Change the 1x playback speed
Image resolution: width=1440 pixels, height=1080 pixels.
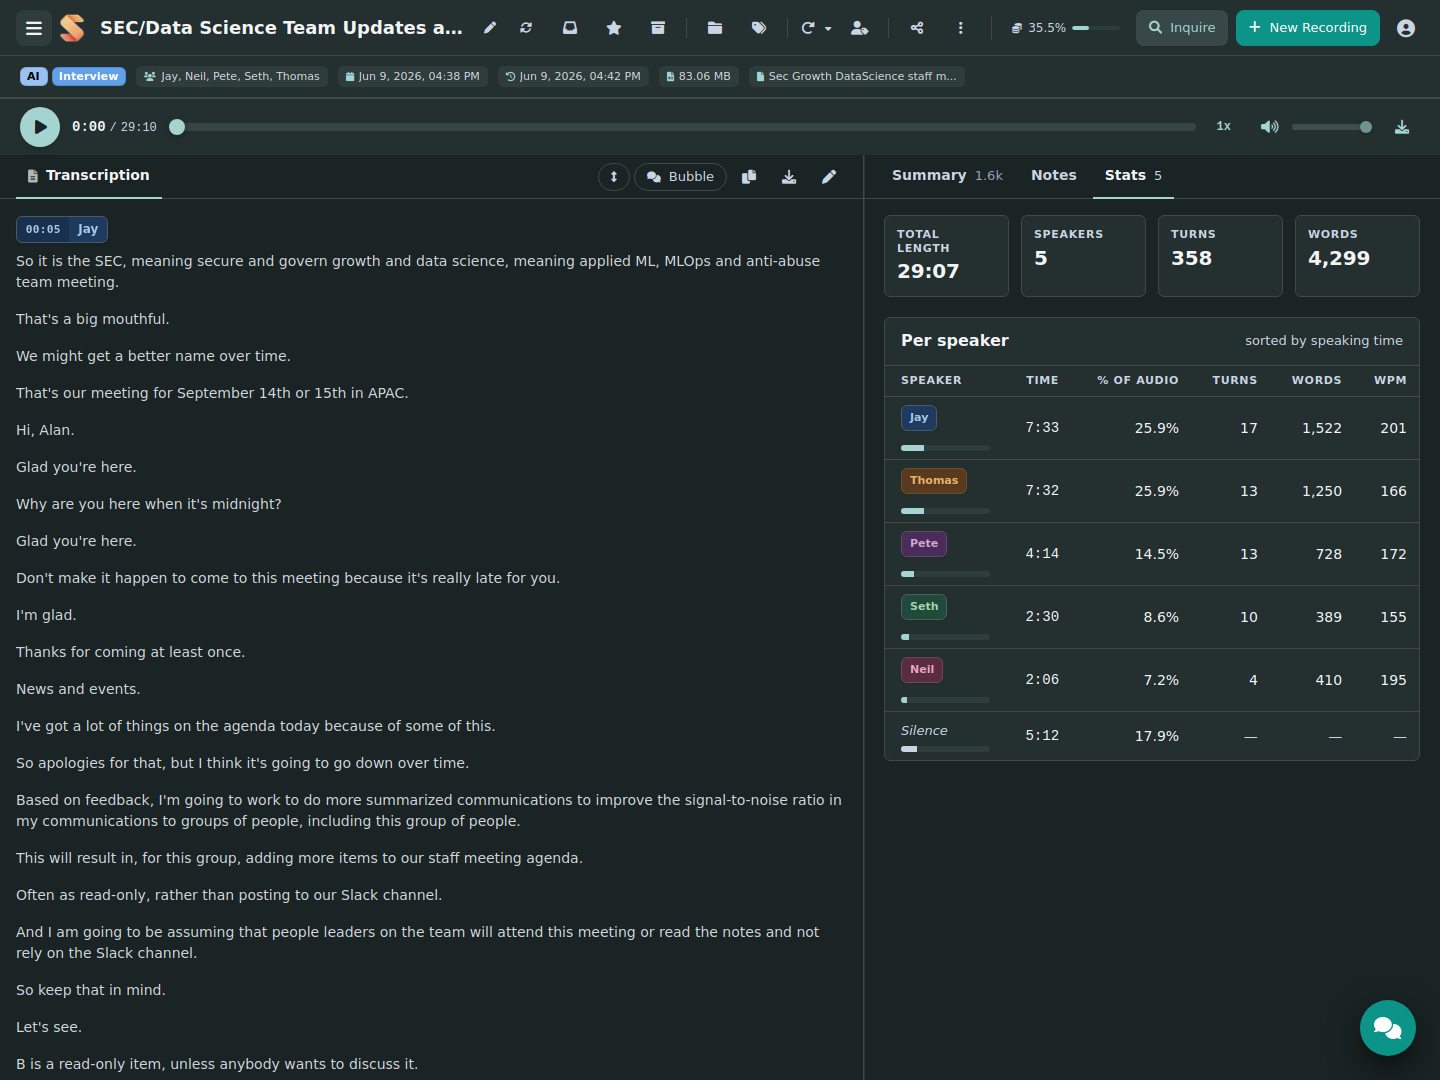[1223, 127]
